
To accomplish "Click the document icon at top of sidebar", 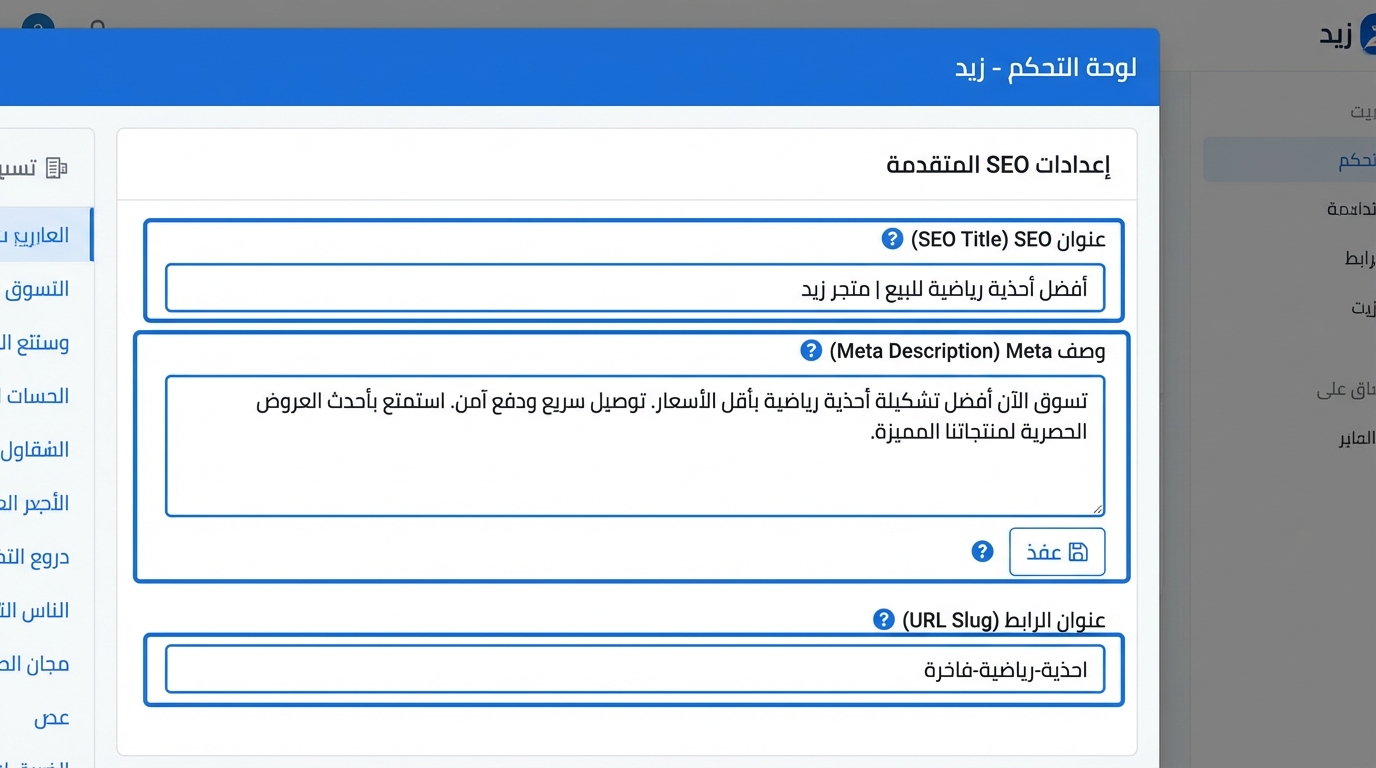I will [57, 167].
